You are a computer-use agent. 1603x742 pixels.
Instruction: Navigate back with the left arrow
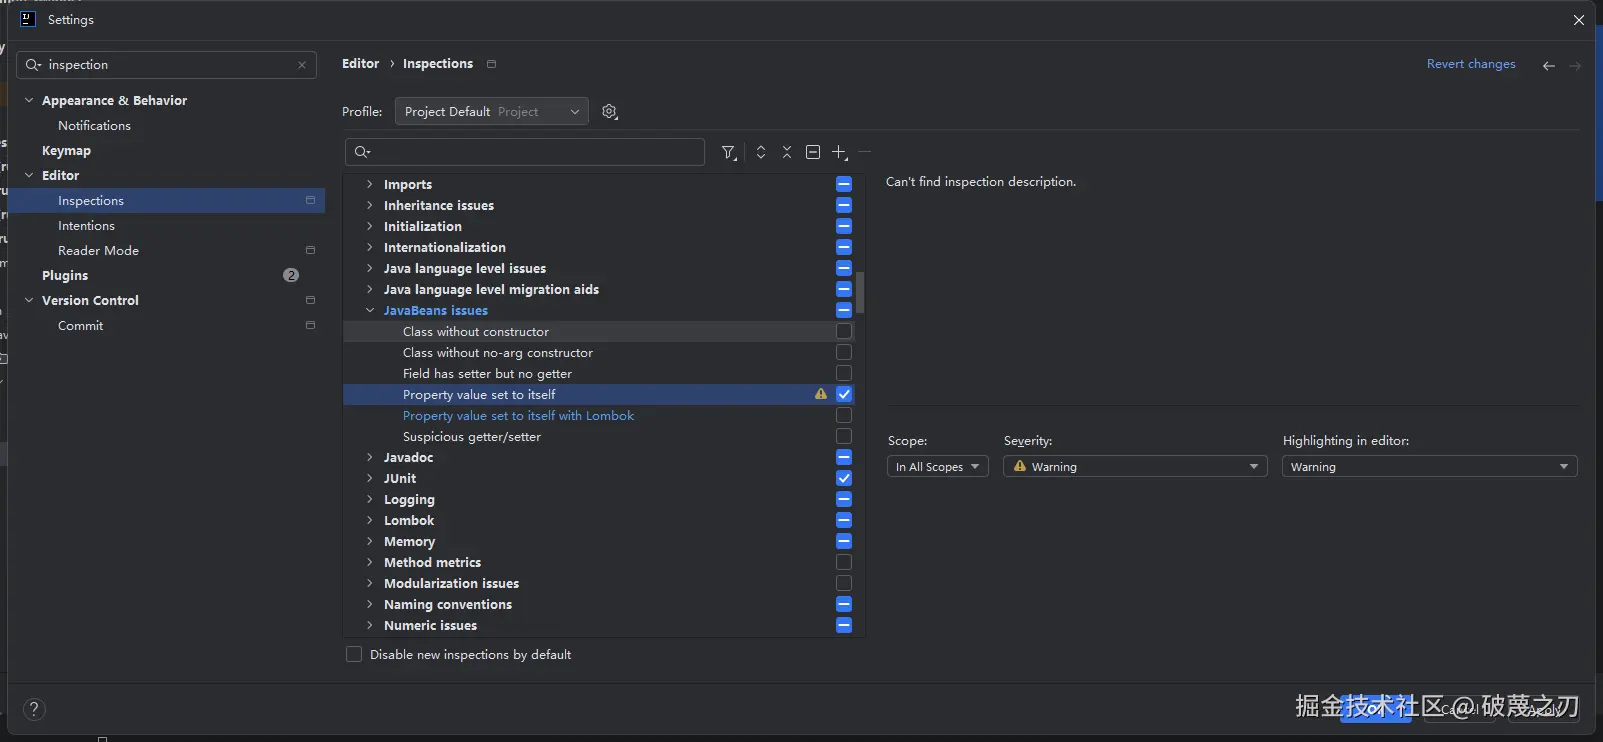[x=1548, y=65]
